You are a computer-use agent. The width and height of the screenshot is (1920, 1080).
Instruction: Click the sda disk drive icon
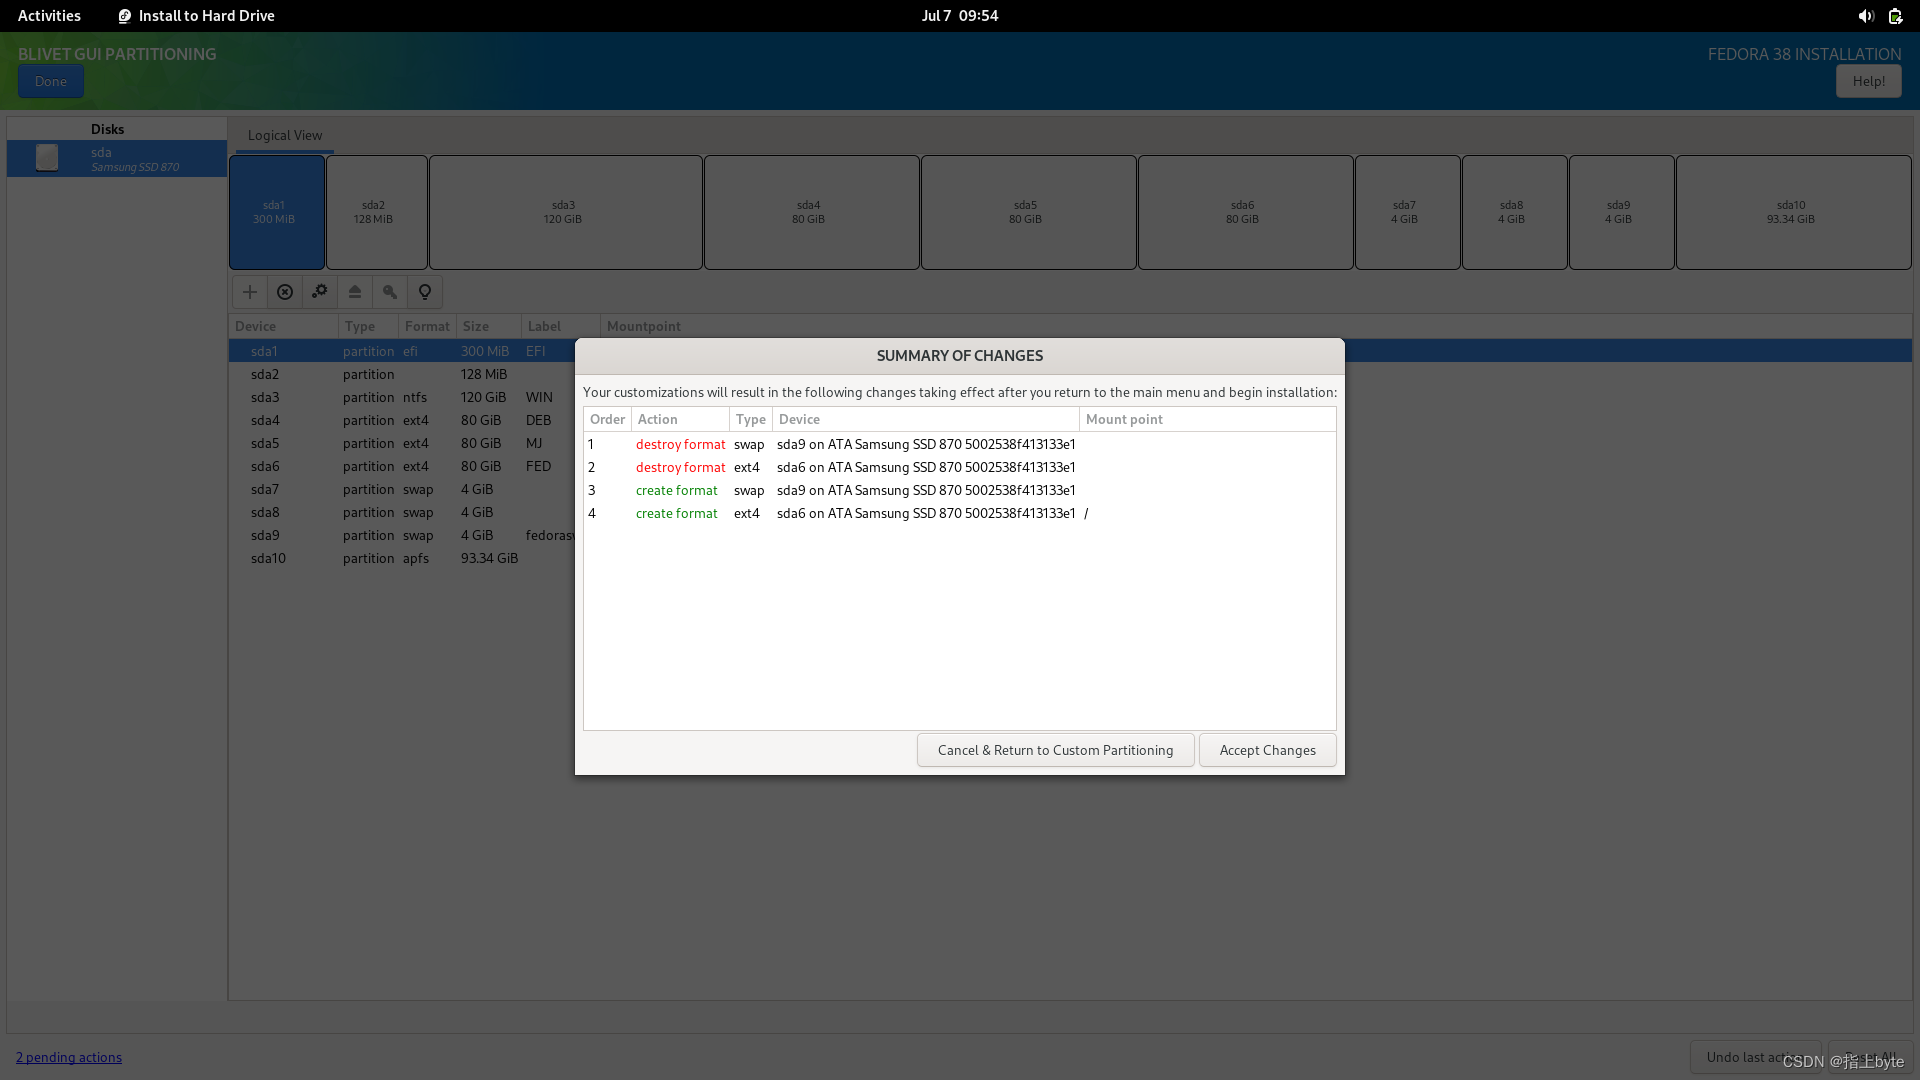tap(47, 158)
